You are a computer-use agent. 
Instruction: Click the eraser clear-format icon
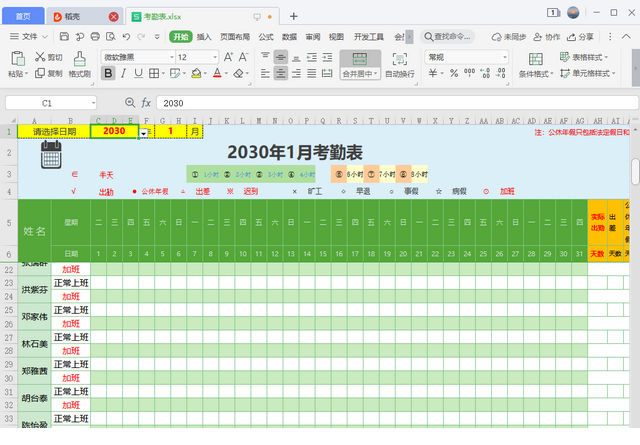238,73
